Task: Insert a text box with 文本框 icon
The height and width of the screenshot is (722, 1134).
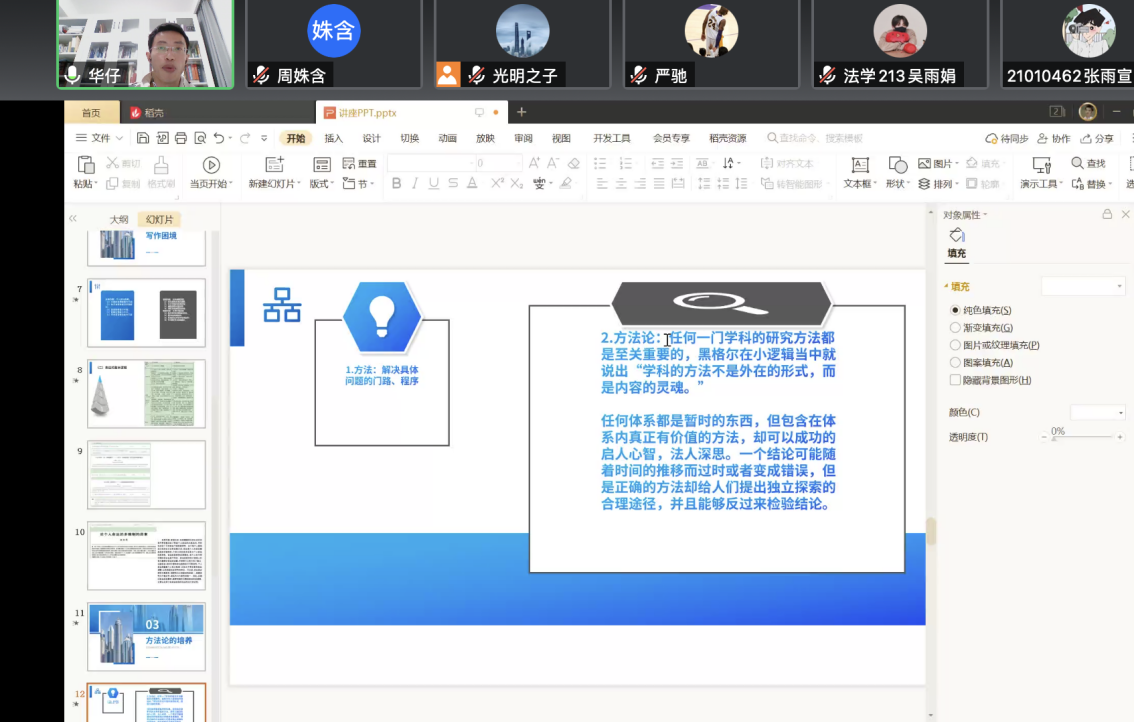Action: (859, 165)
